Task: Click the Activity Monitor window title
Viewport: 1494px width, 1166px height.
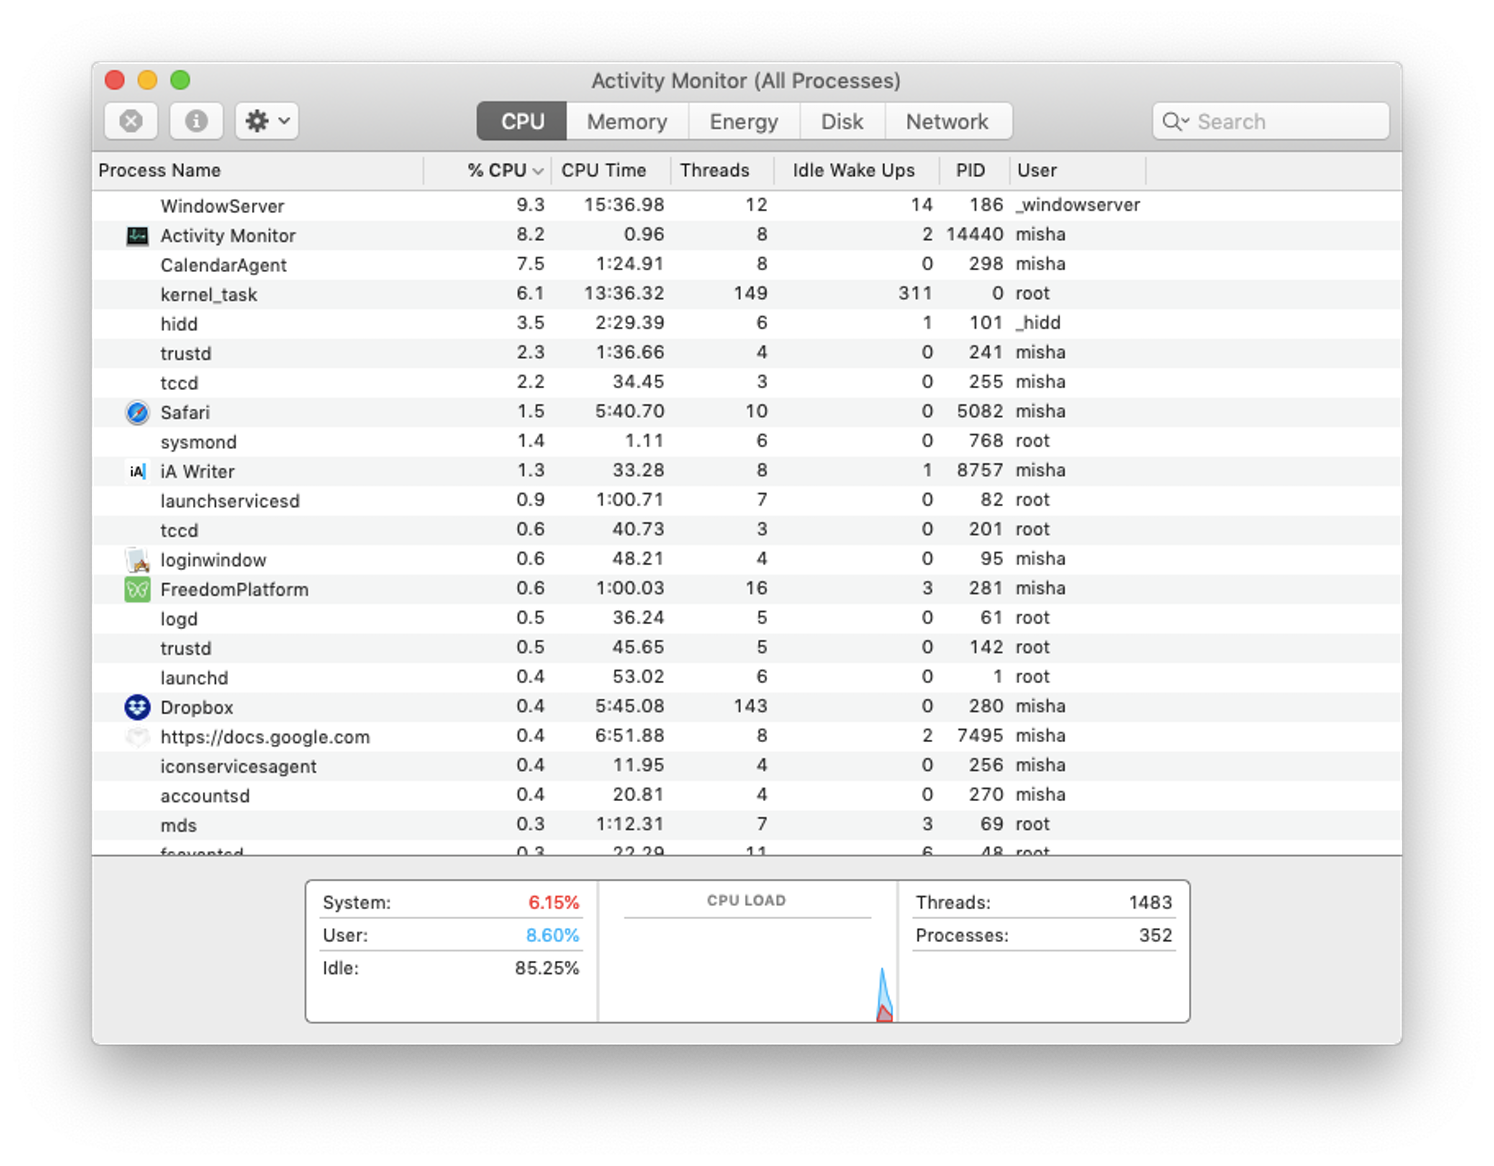Action: (746, 80)
